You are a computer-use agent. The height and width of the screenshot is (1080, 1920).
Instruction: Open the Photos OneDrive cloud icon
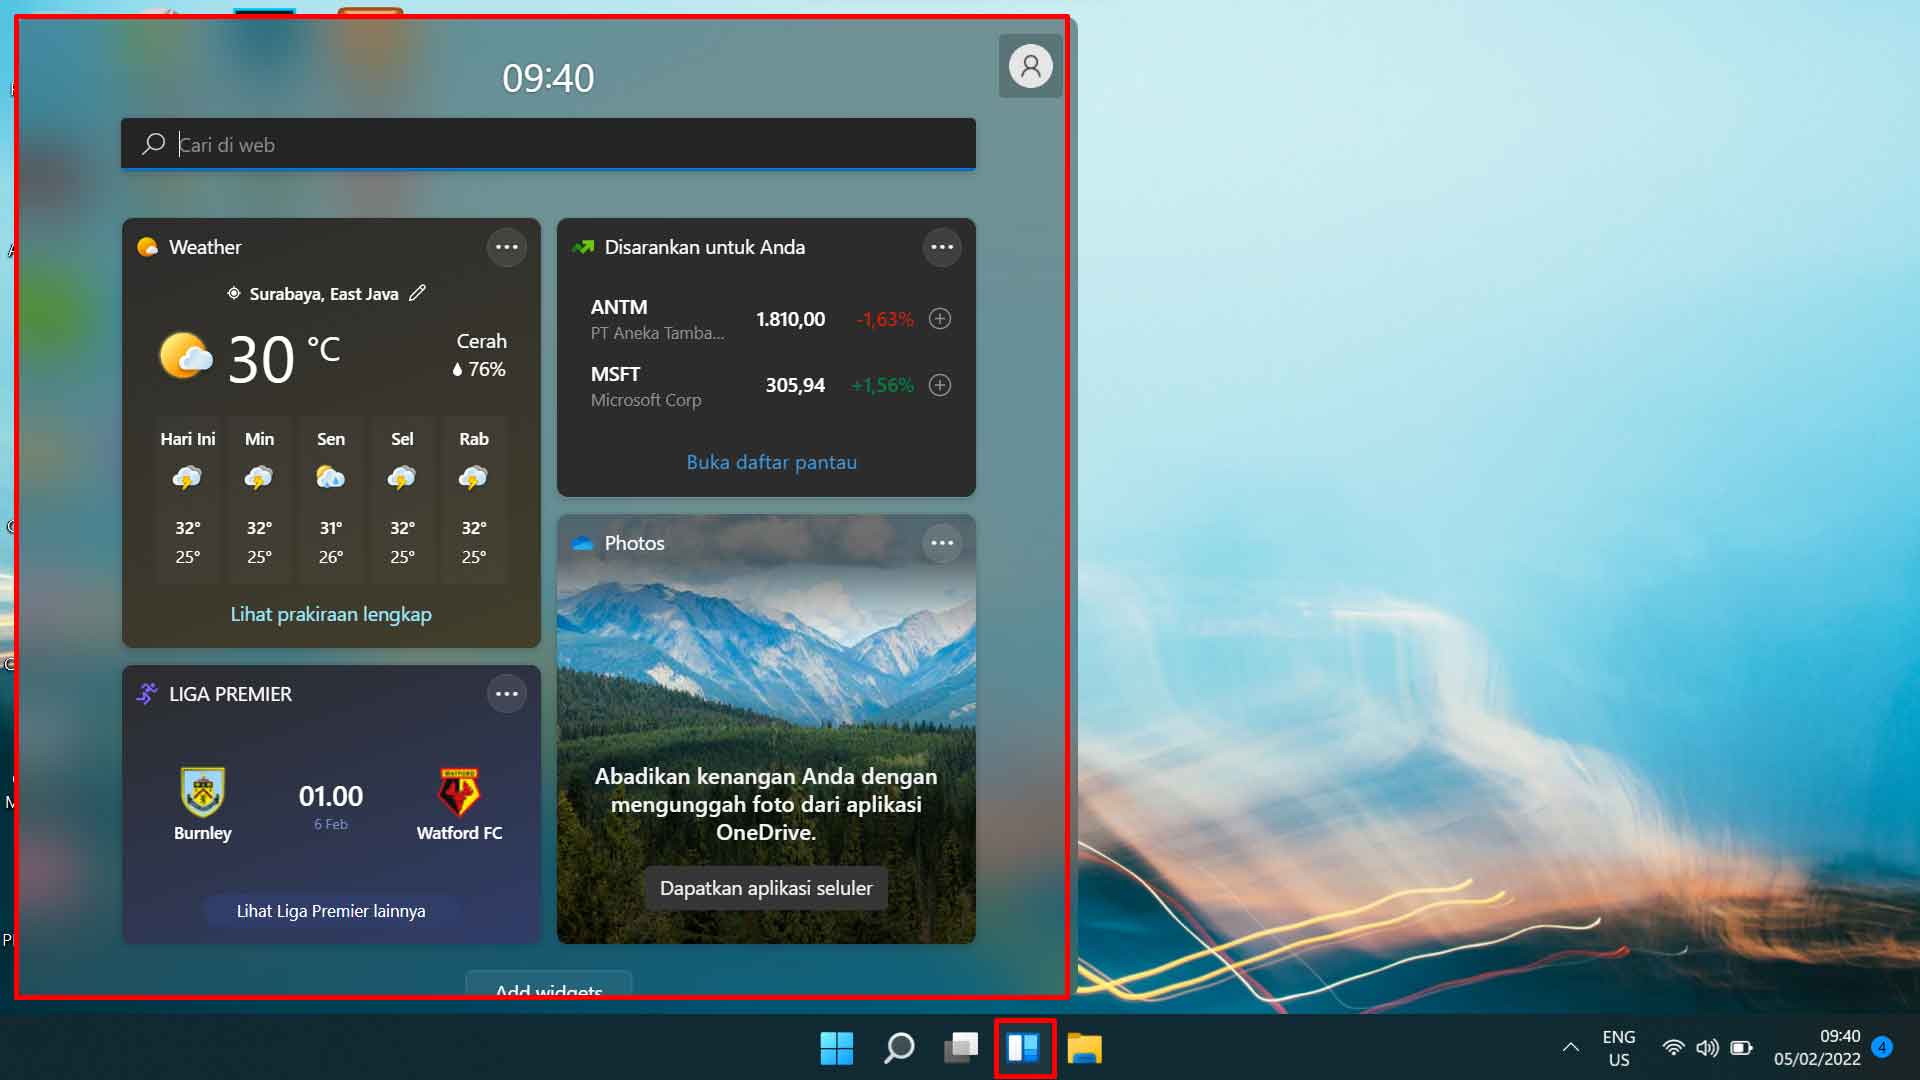coord(582,543)
